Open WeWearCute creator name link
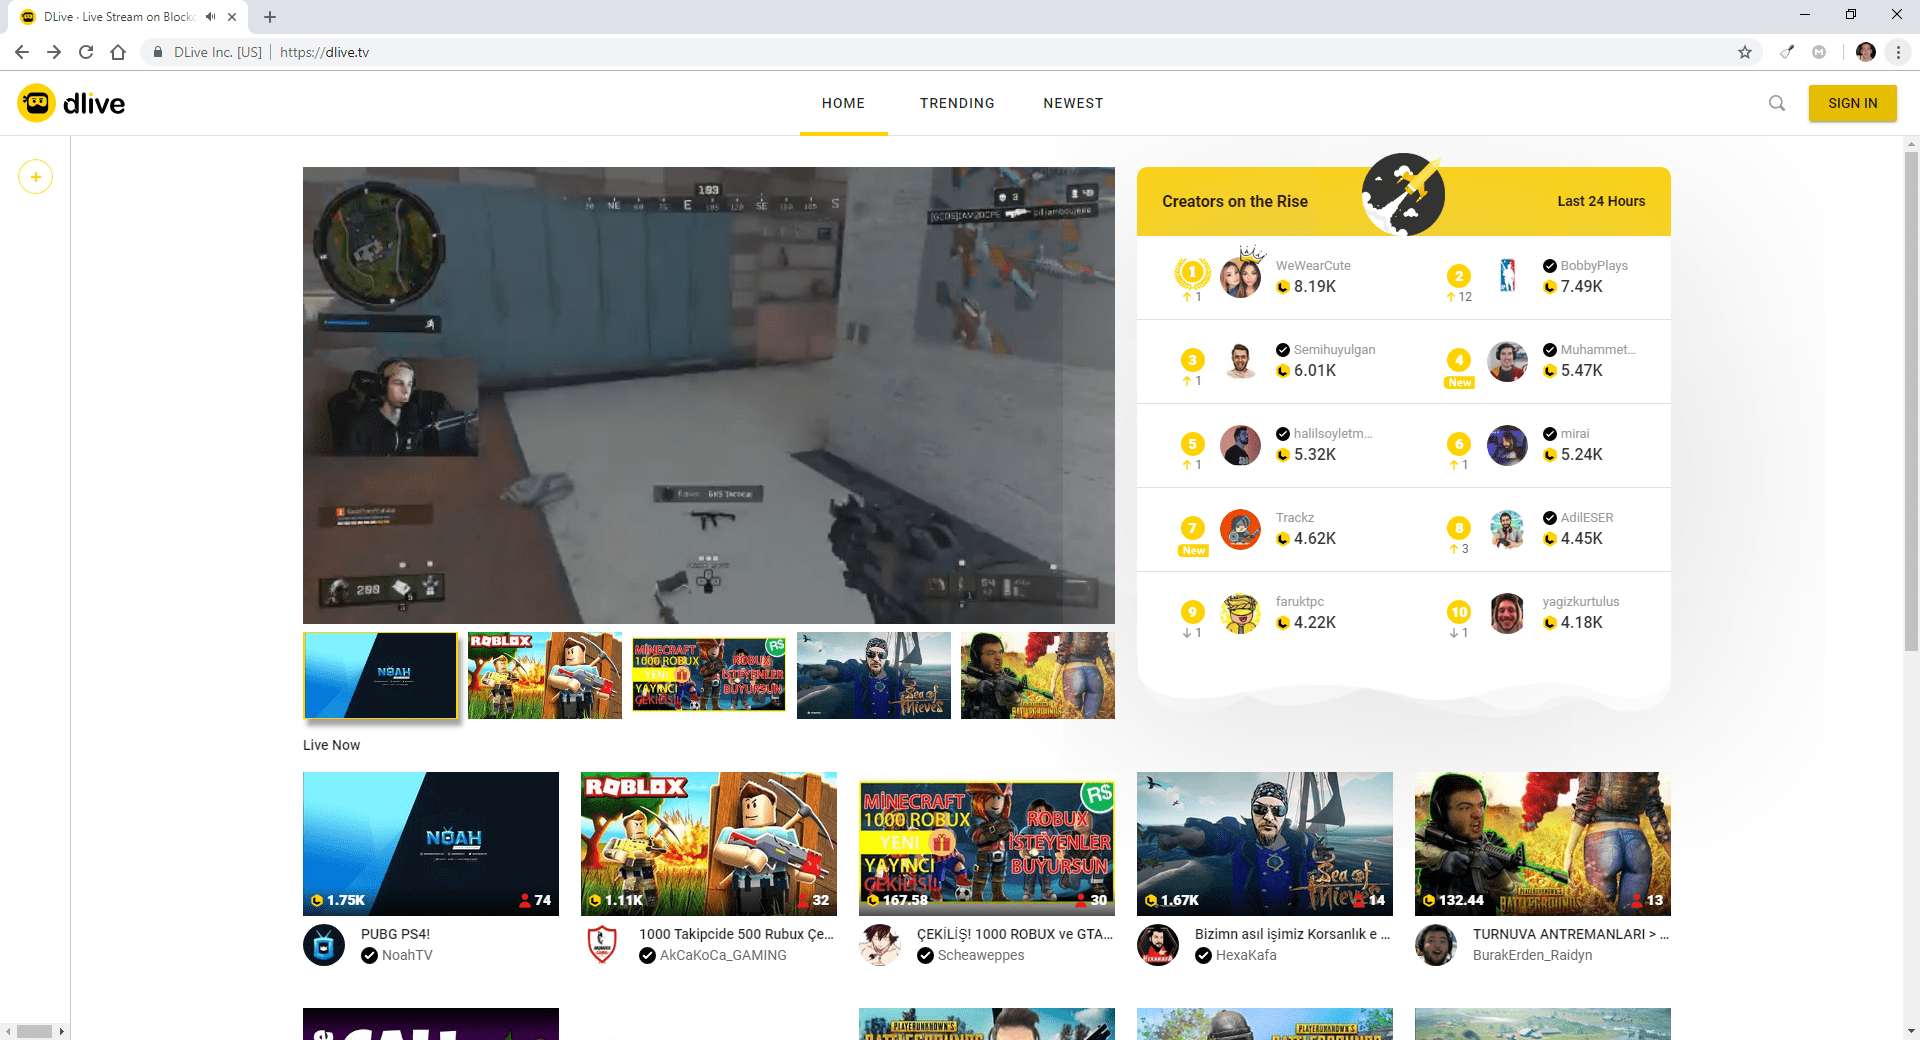This screenshot has width=1920, height=1040. tap(1313, 265)
